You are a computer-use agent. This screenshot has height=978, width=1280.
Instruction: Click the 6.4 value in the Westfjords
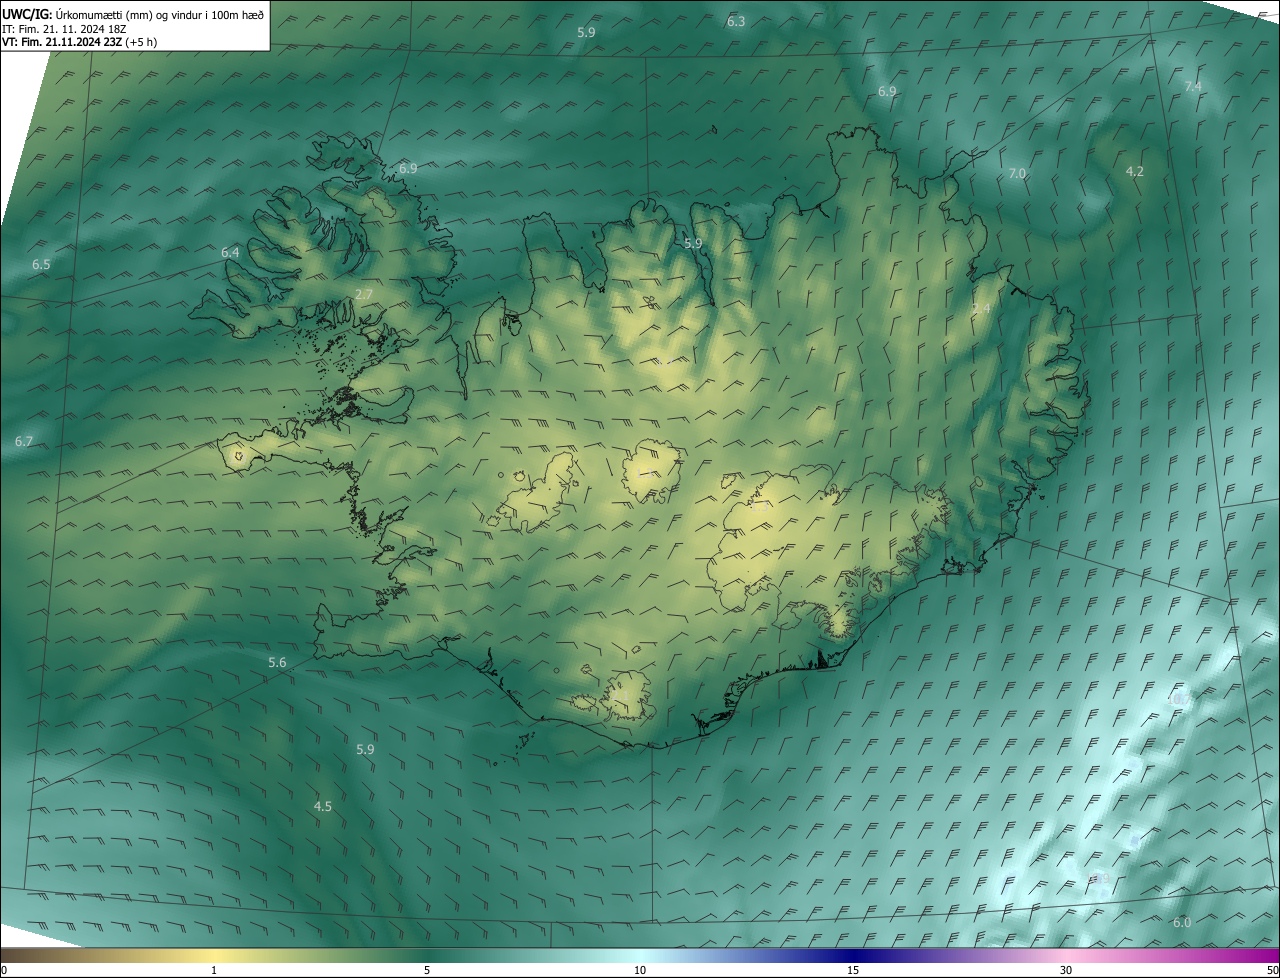[230, 253]
